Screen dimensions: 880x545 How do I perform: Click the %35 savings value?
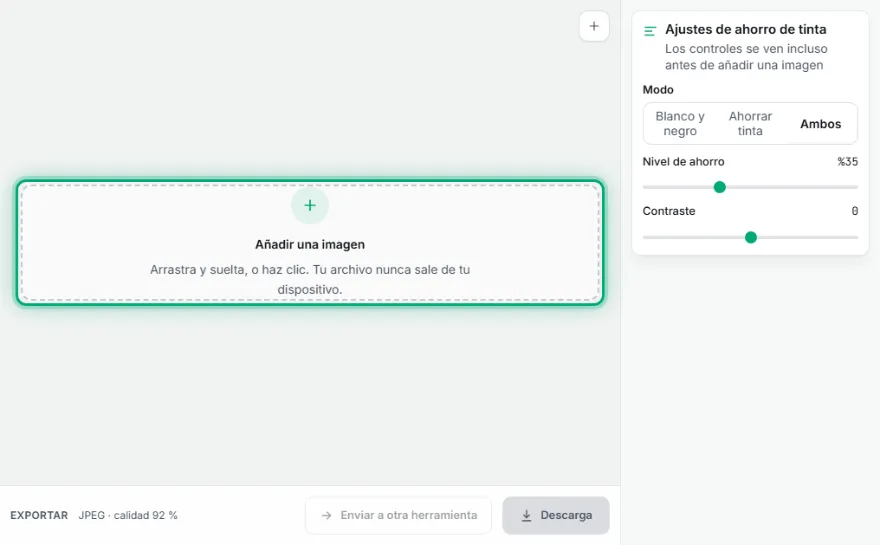[847, 162]
